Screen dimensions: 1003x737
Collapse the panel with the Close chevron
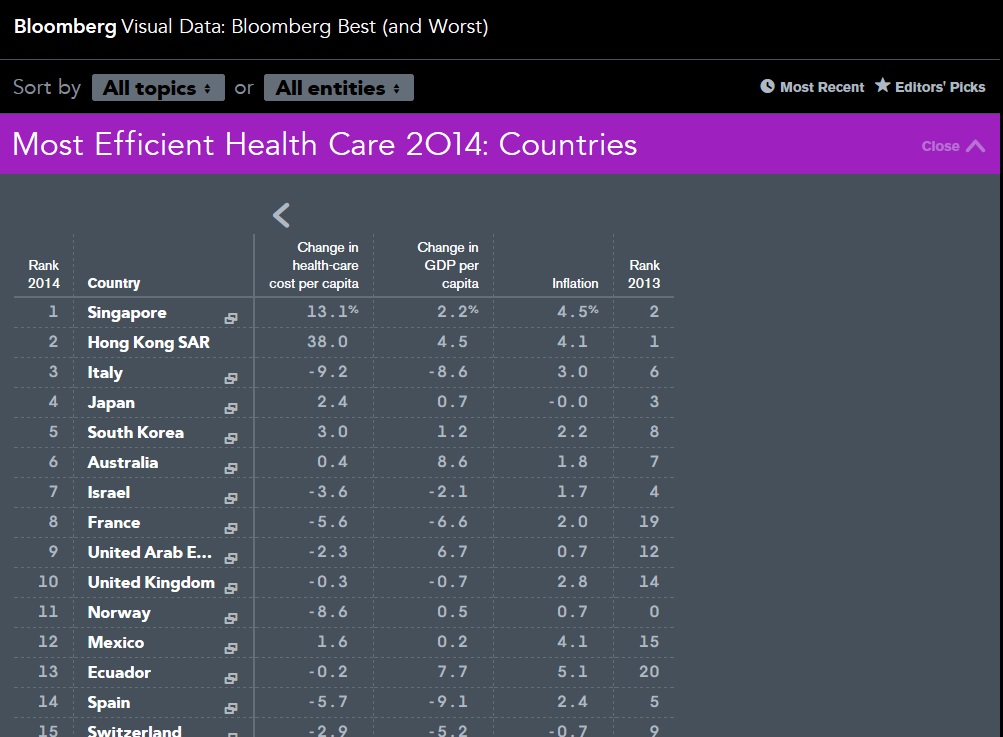[953, 146]
